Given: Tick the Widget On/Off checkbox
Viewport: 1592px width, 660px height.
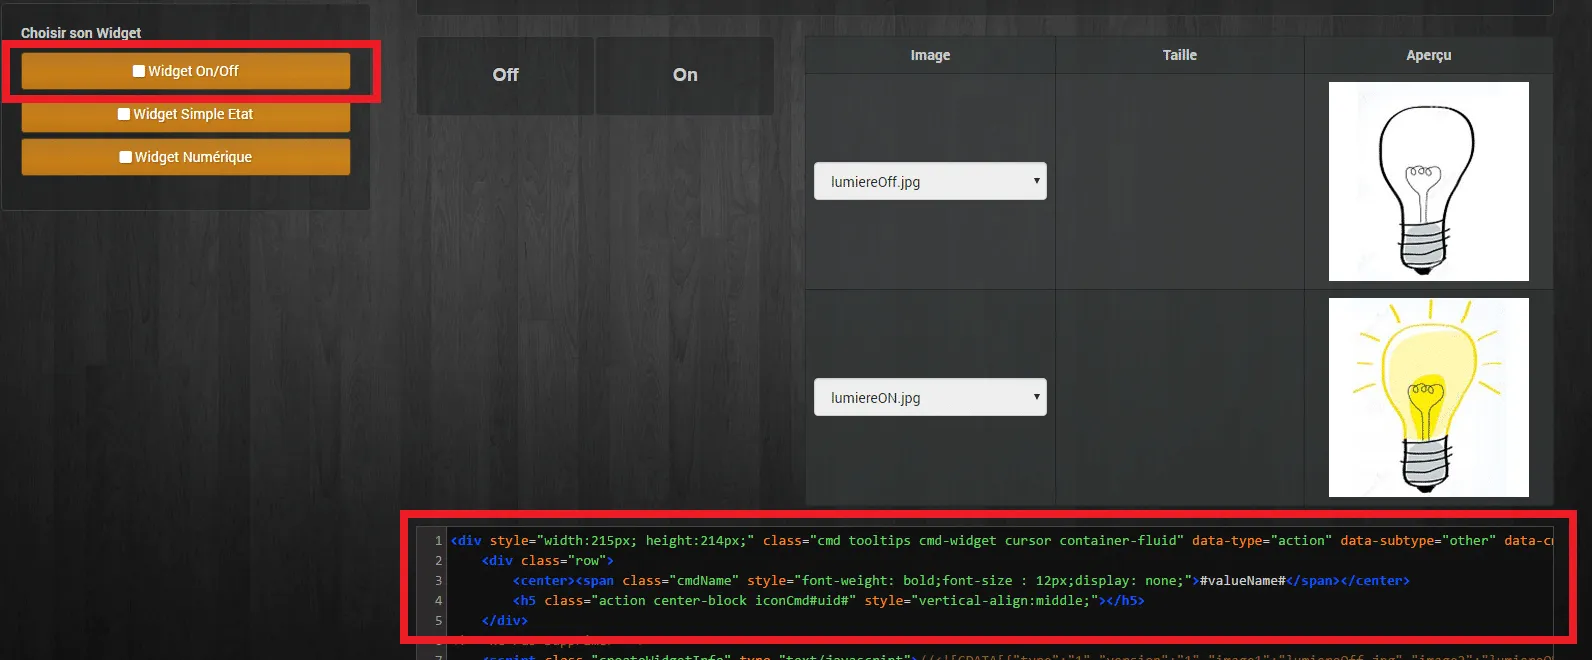Looking at the screenshot, I should 139,71.
